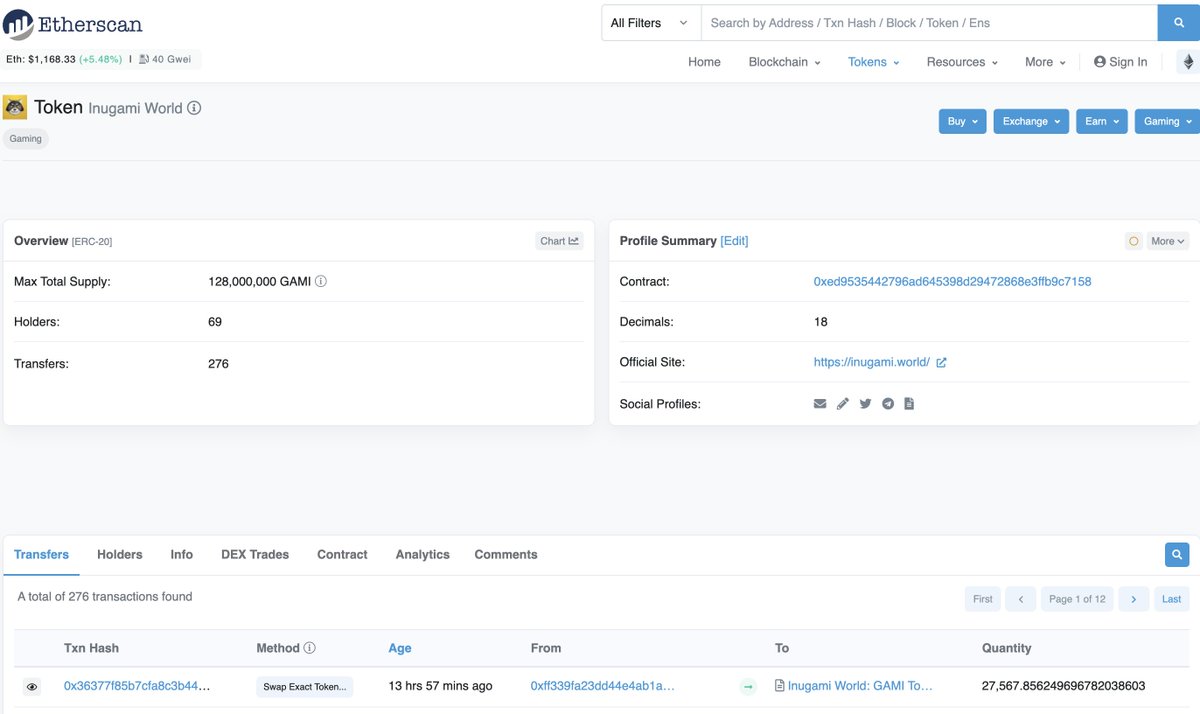Click the previous page arrow
This screenshot has height=714, width=1200.
coord(1020,599)
